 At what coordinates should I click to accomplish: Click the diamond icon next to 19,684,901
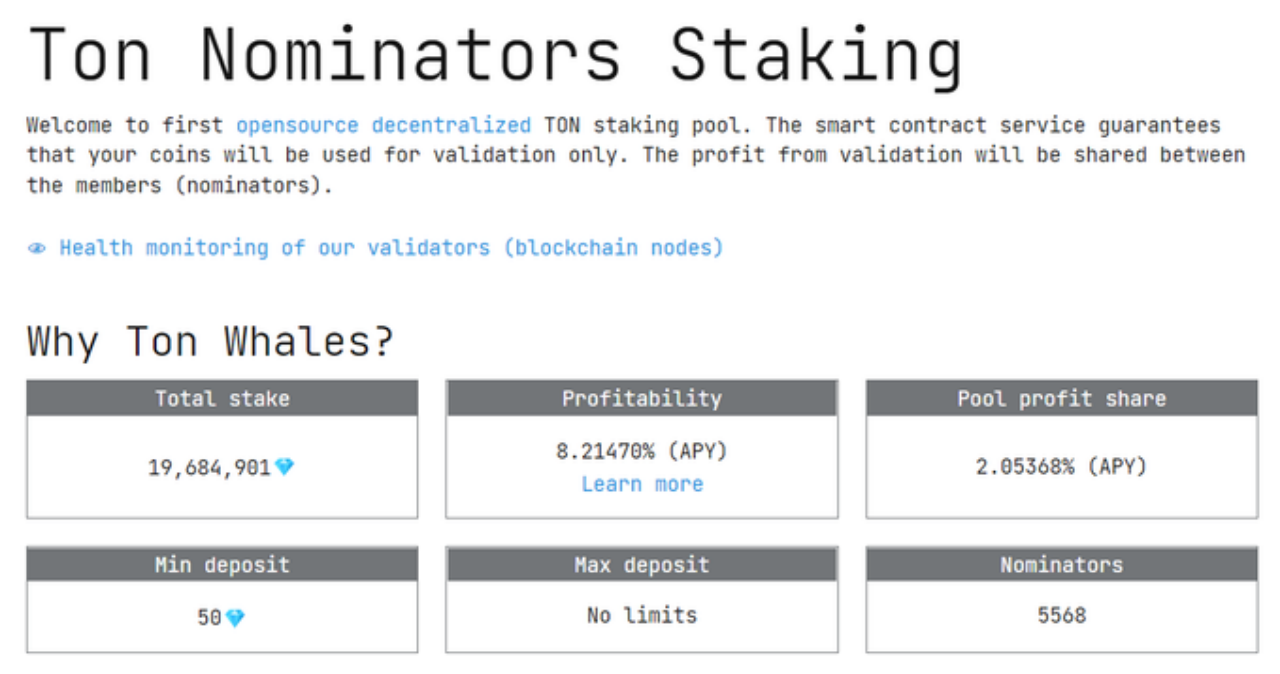click(285, 467)
